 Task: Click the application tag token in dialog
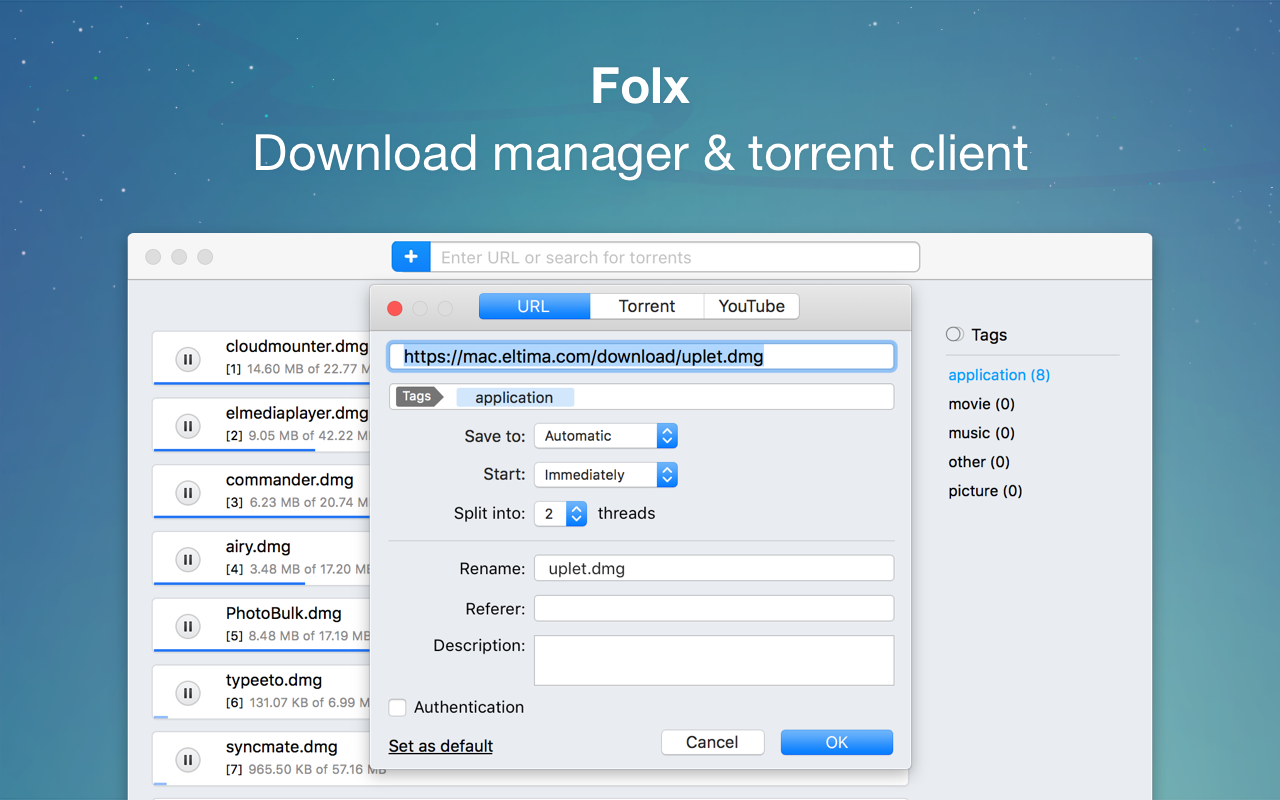click(515, 397)
